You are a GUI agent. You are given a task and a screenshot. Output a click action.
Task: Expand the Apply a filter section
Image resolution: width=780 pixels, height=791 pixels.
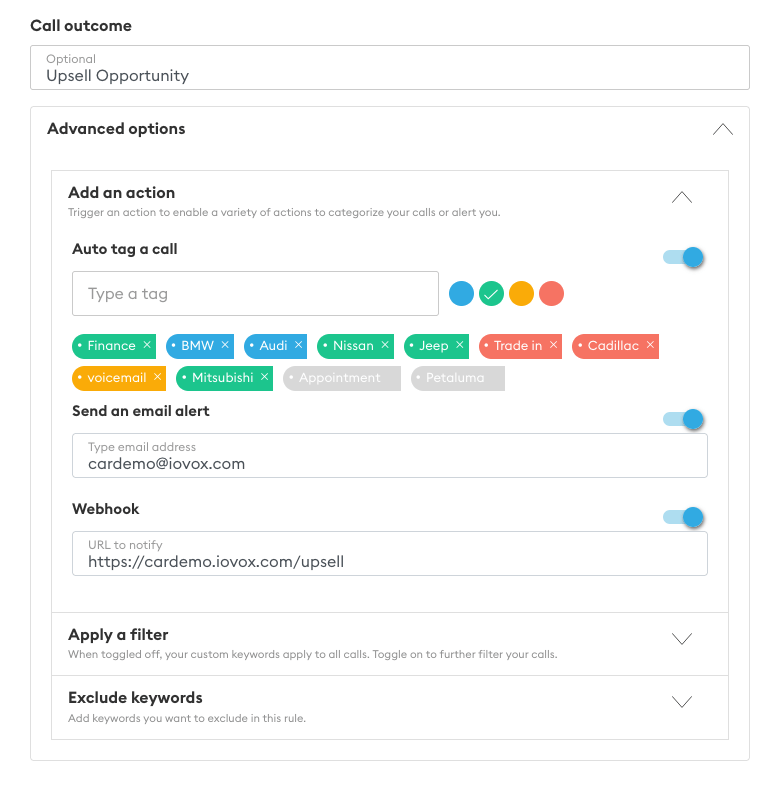click(682, 639)
